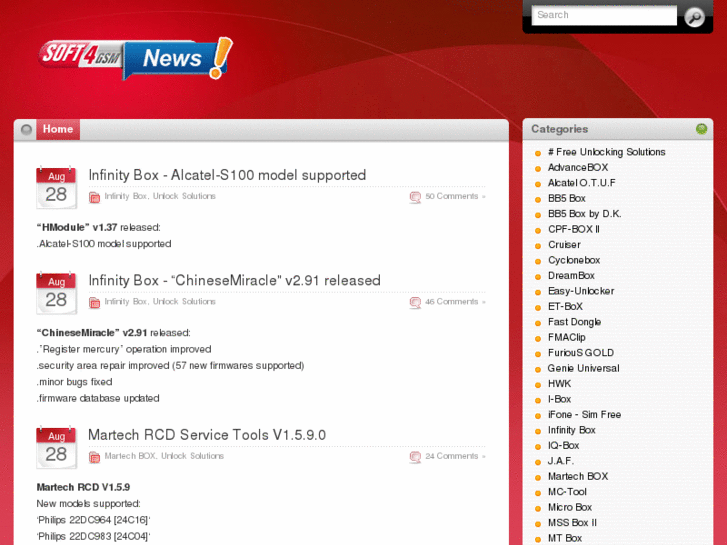Click category folder icon under Martech RCD post
The height and width of the screenshot is (545, 727).
[x=94, y=457]
